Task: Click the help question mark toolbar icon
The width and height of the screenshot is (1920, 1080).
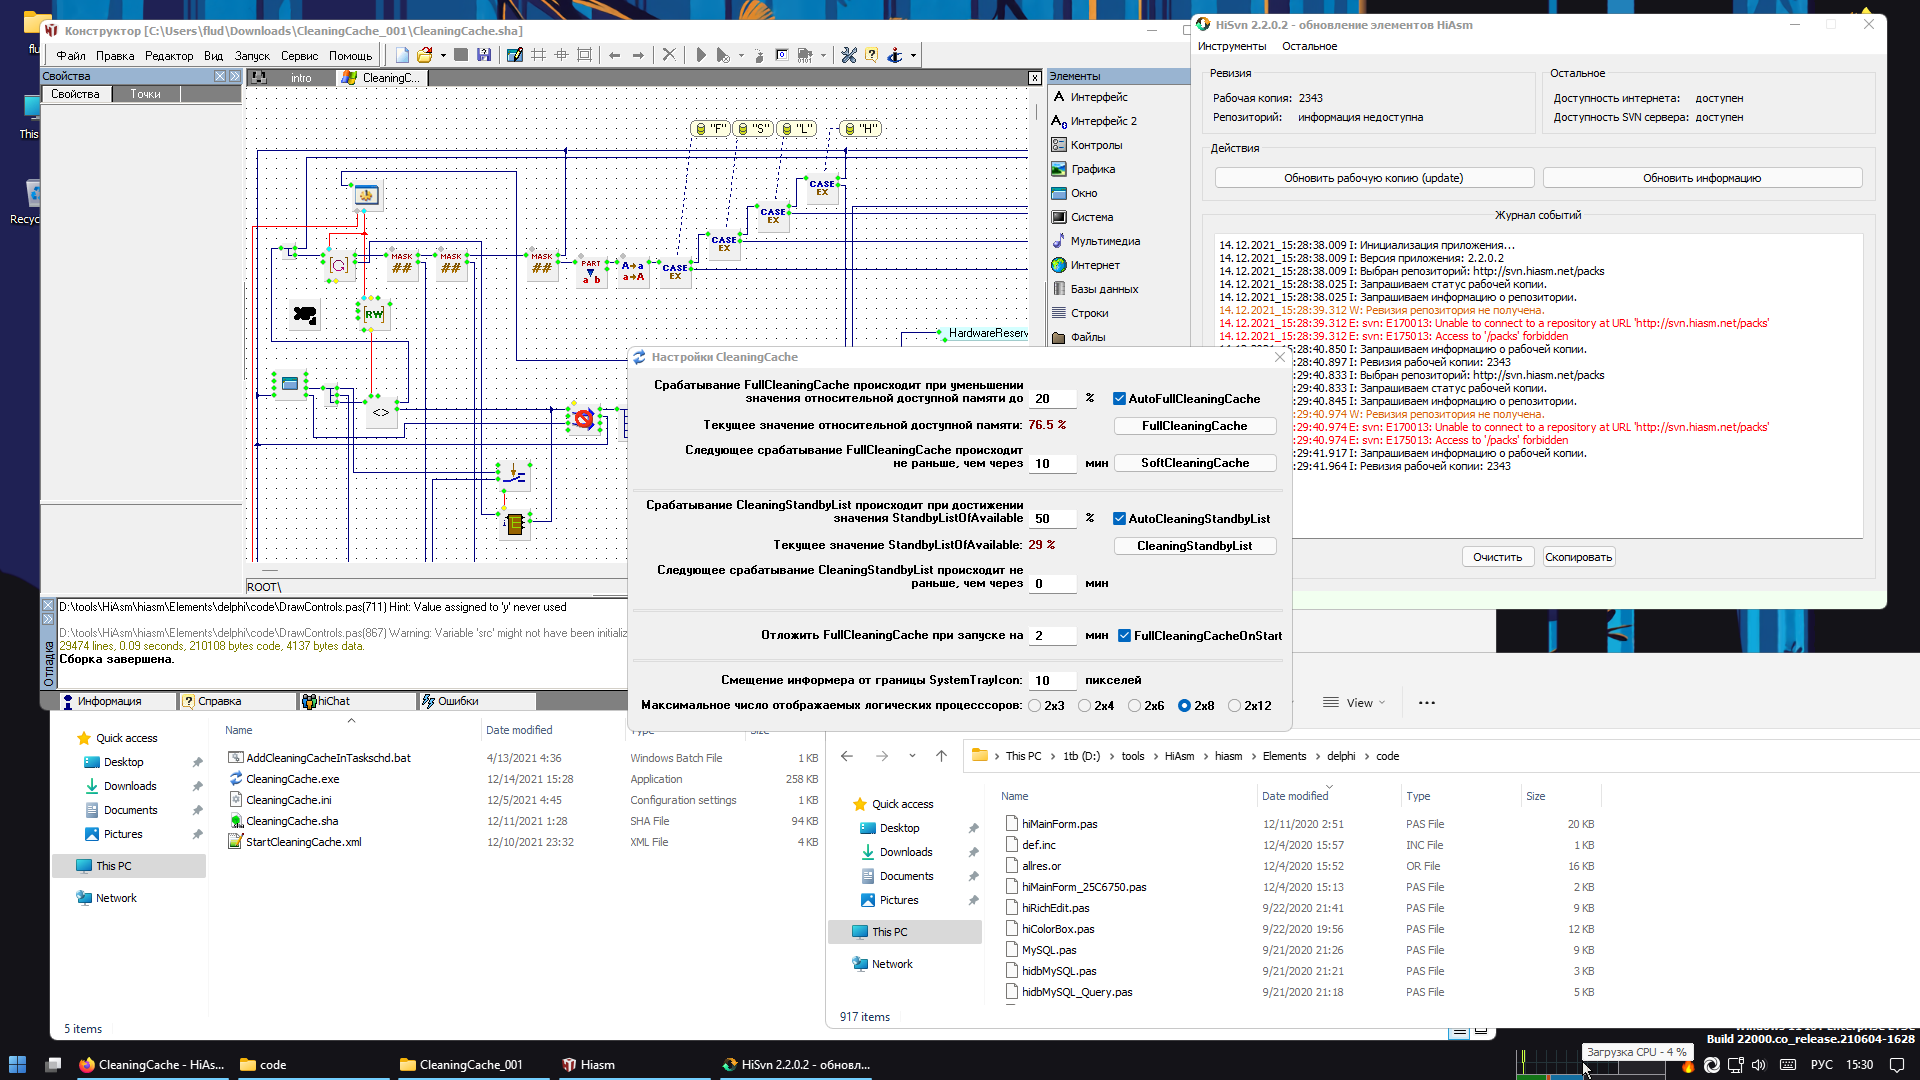Action: (871, 55)
